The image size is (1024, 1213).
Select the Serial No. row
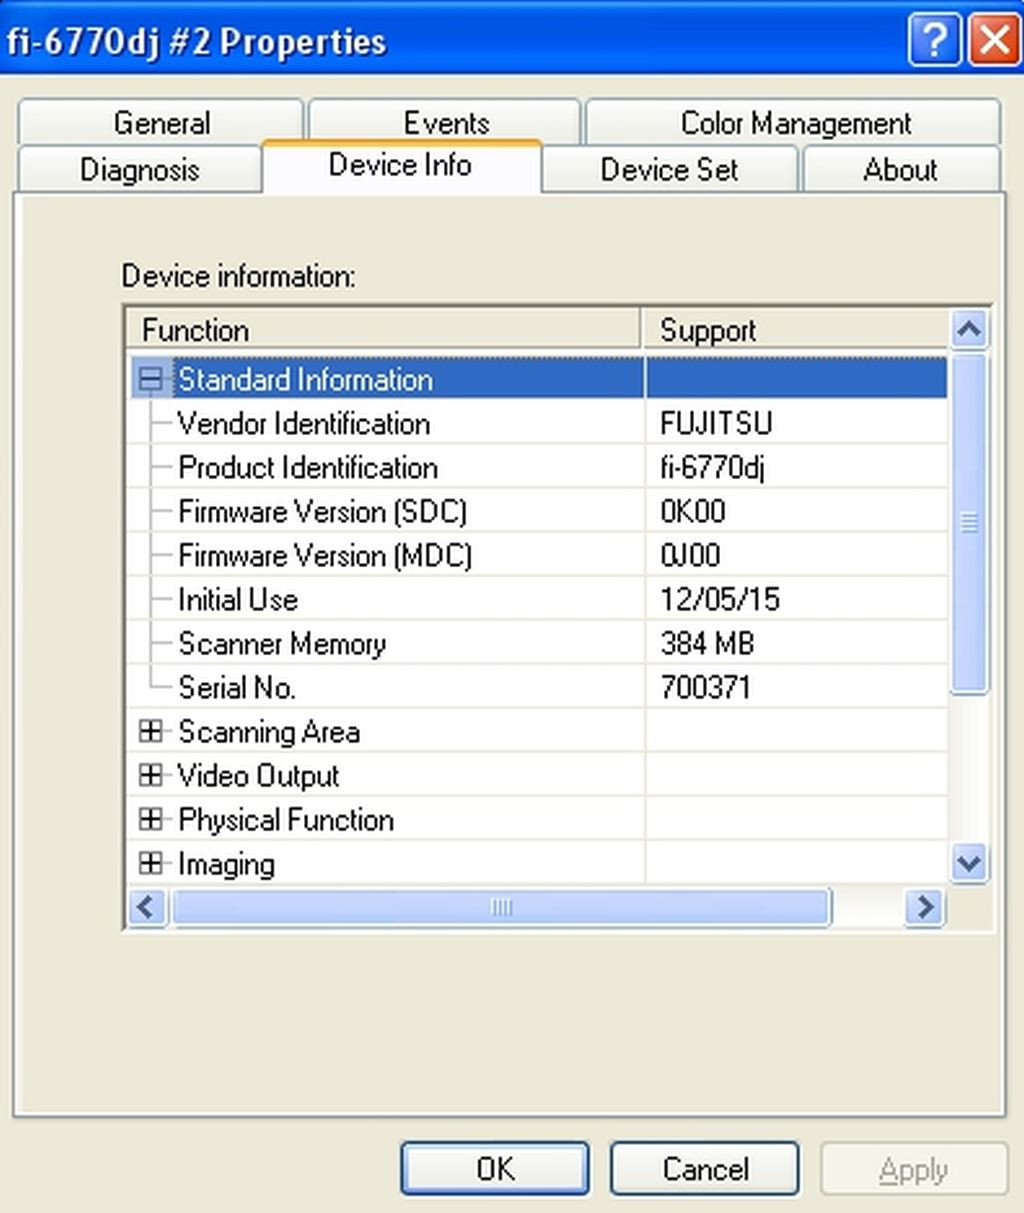point(400,687)
